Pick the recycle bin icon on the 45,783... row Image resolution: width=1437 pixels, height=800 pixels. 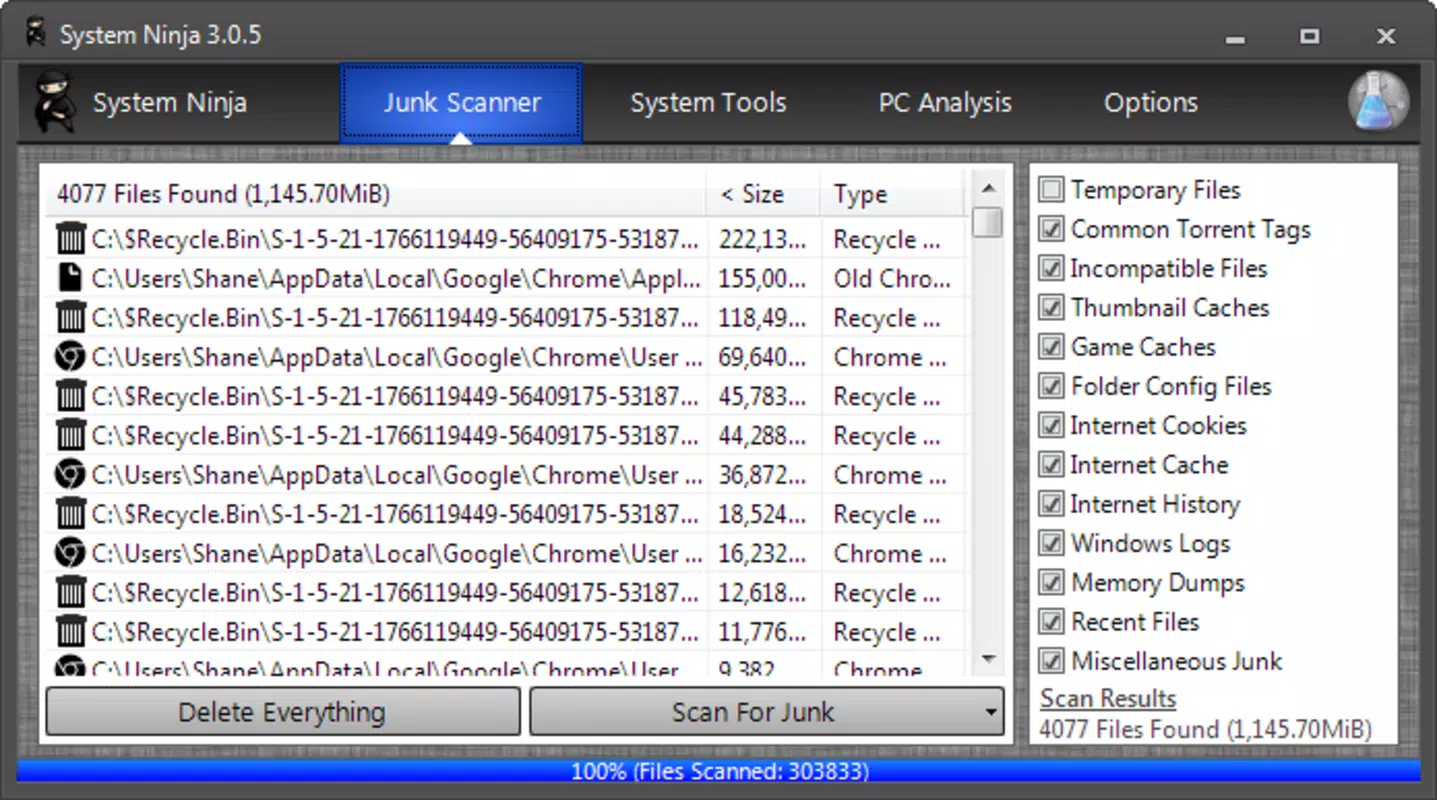click(70, 396)
